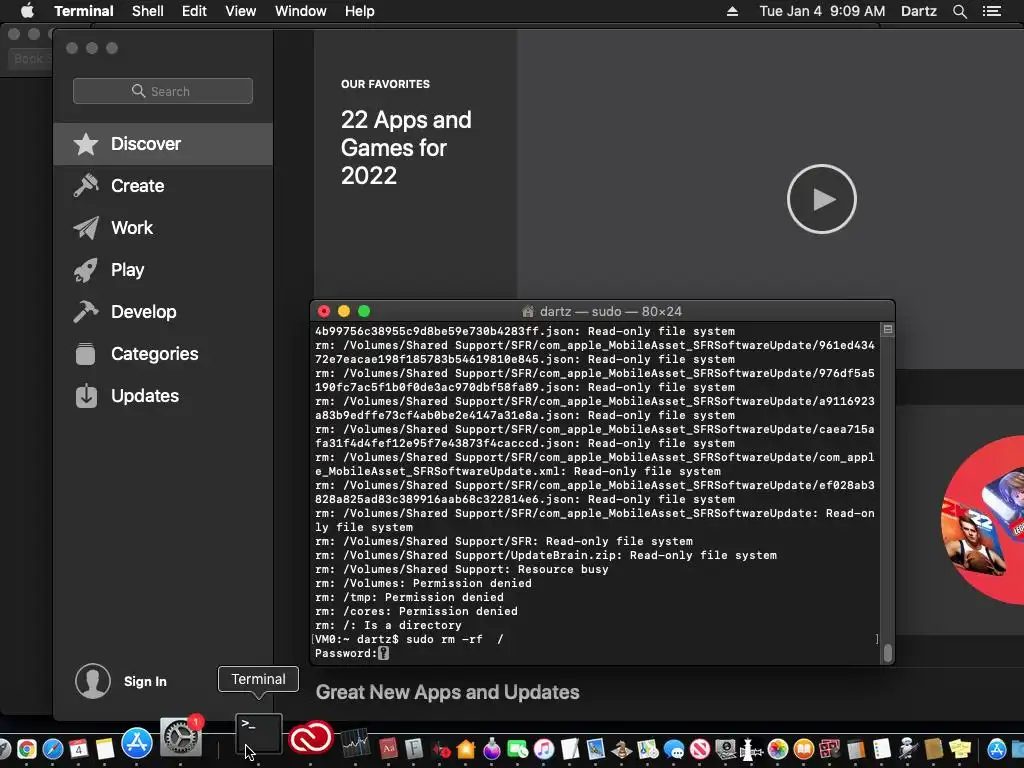The height and width of the screenshot is (768, 1024).
Task: Click the date and time in menu bar
Action: coord(822,11)
